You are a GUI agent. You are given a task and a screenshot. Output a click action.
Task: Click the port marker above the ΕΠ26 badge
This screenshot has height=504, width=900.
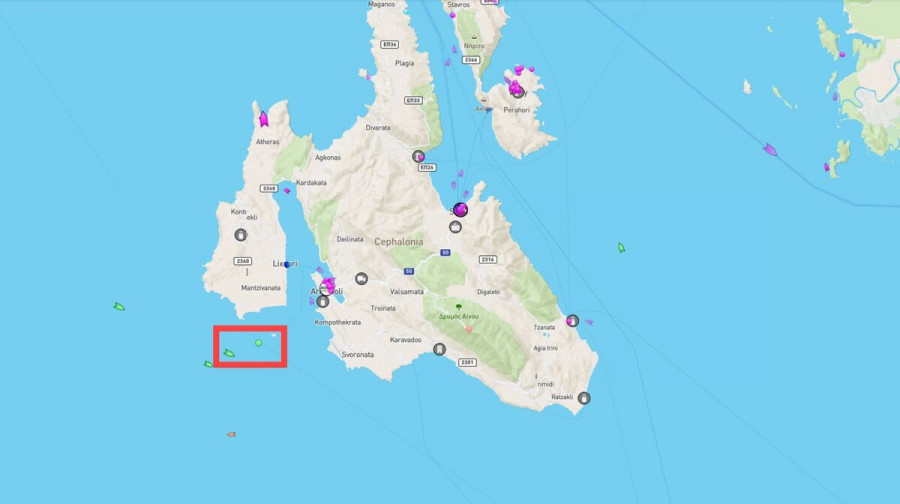pyautogui.click(x=418, y=156)
